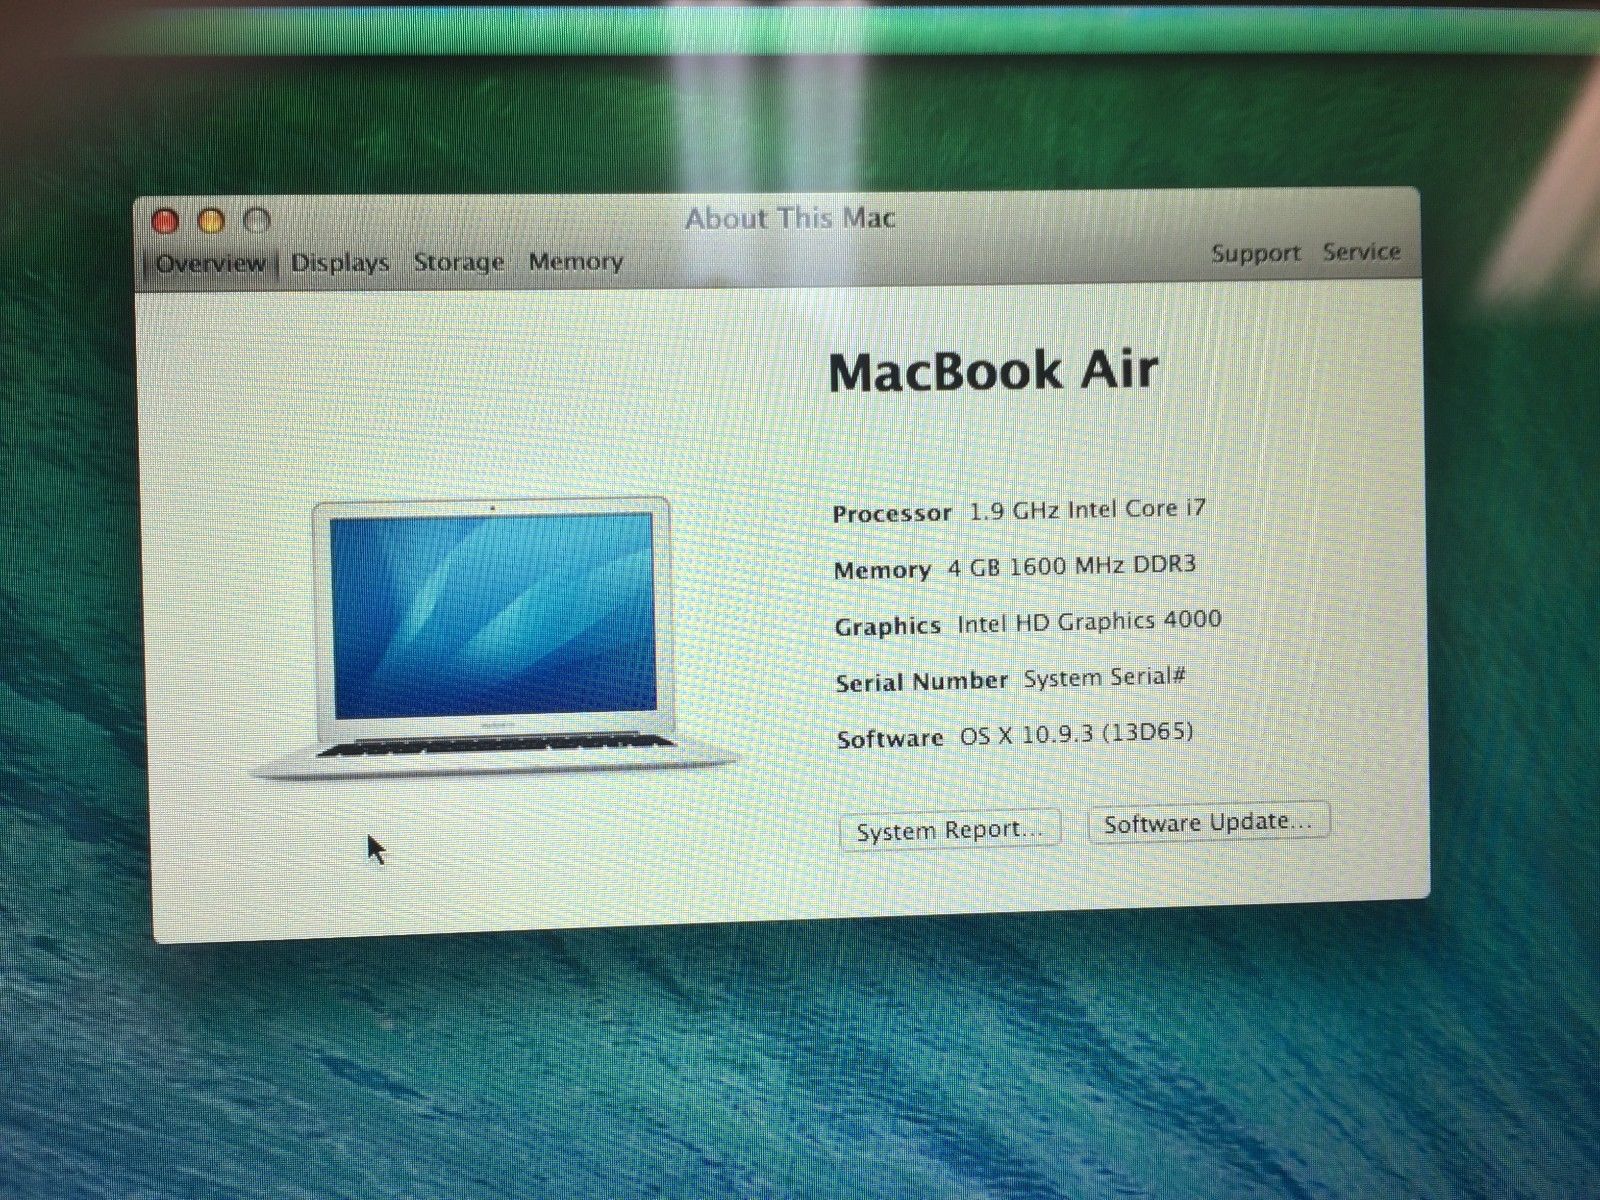Open the Memory tab

(576, 262)
